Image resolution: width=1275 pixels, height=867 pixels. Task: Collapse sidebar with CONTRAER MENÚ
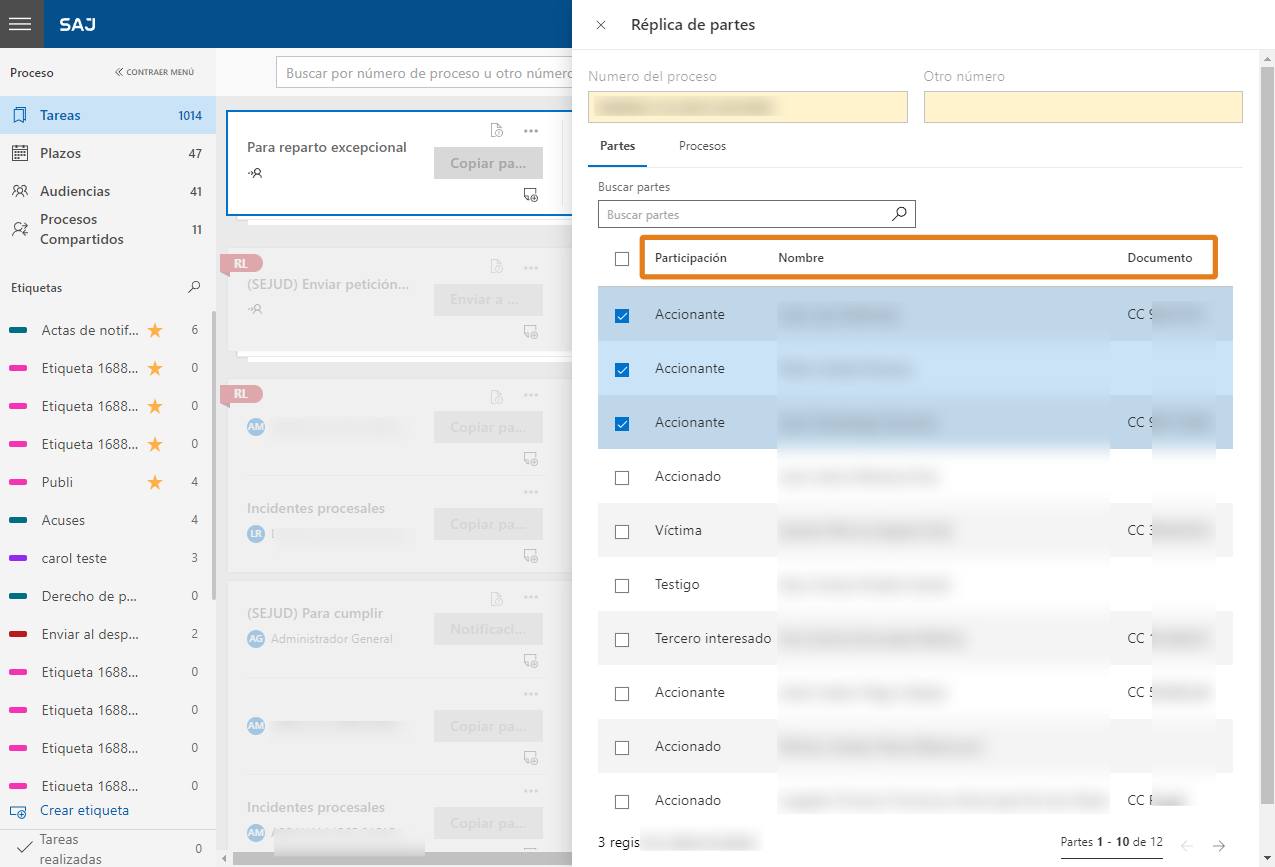point(154,72)
